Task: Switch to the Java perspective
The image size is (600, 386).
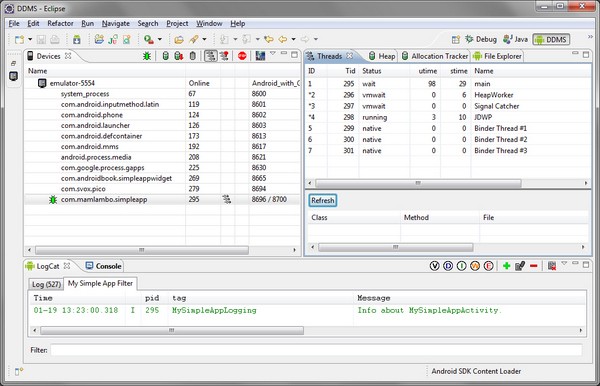Action: (x=515, y=39)
